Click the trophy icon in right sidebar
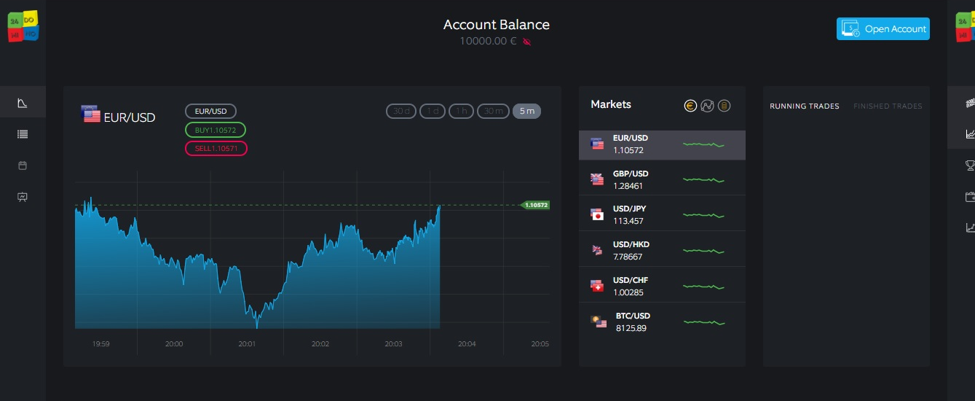The image size is (975, 401). pos(969,165)
